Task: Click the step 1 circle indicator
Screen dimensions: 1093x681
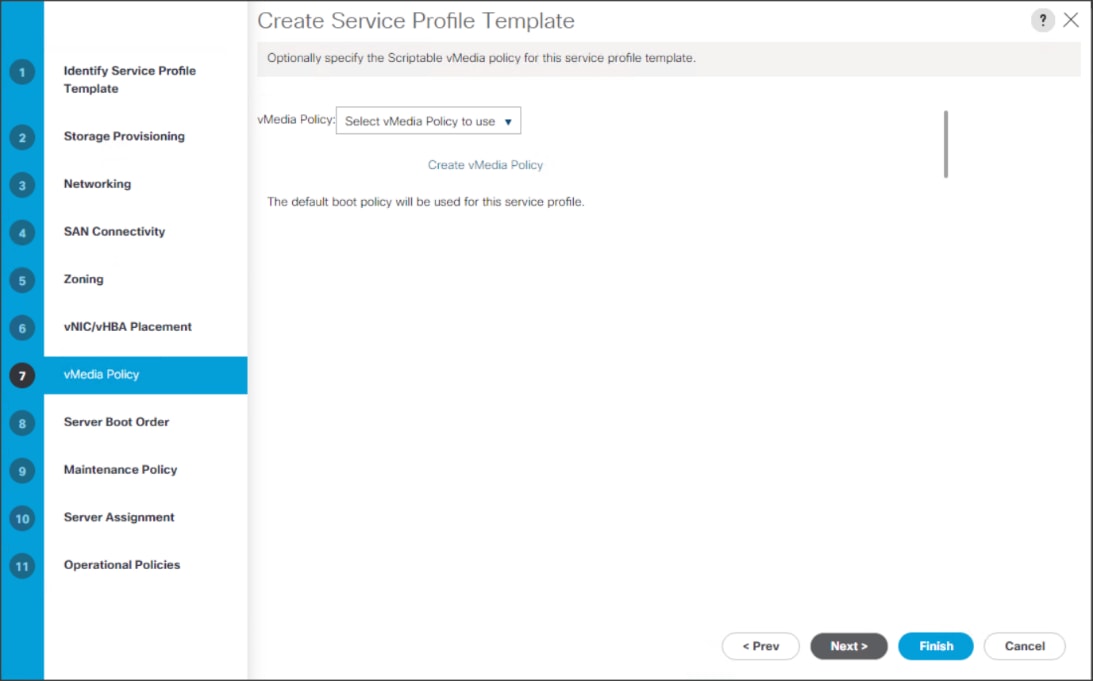Action: [x=22, y=72]
